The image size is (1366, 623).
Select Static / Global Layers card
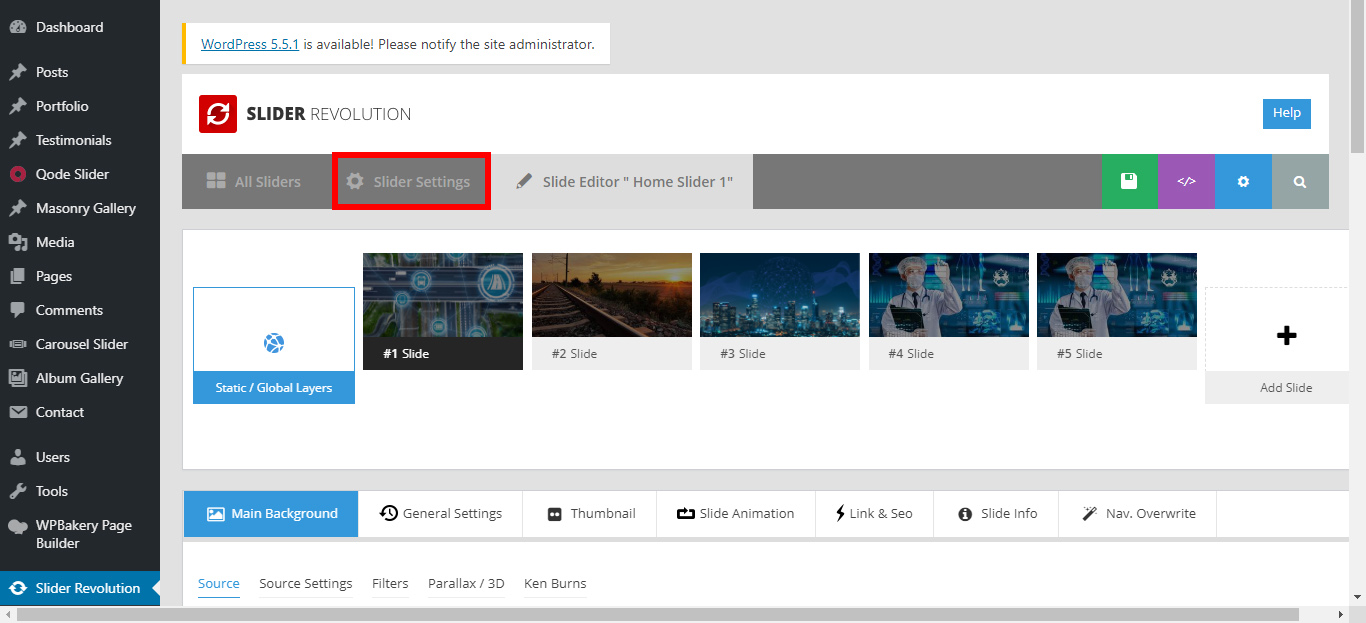pos(274,345)
